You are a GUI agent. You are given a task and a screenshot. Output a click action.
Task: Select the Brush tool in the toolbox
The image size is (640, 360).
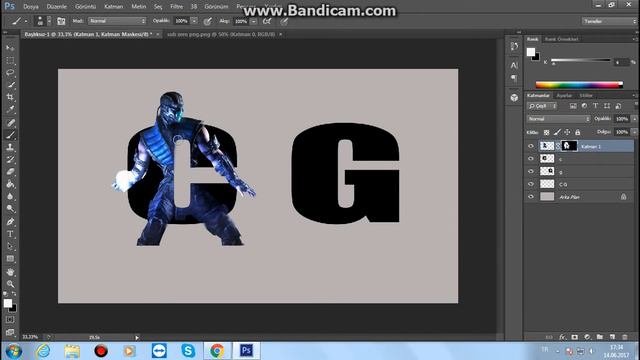pos(10,135)
